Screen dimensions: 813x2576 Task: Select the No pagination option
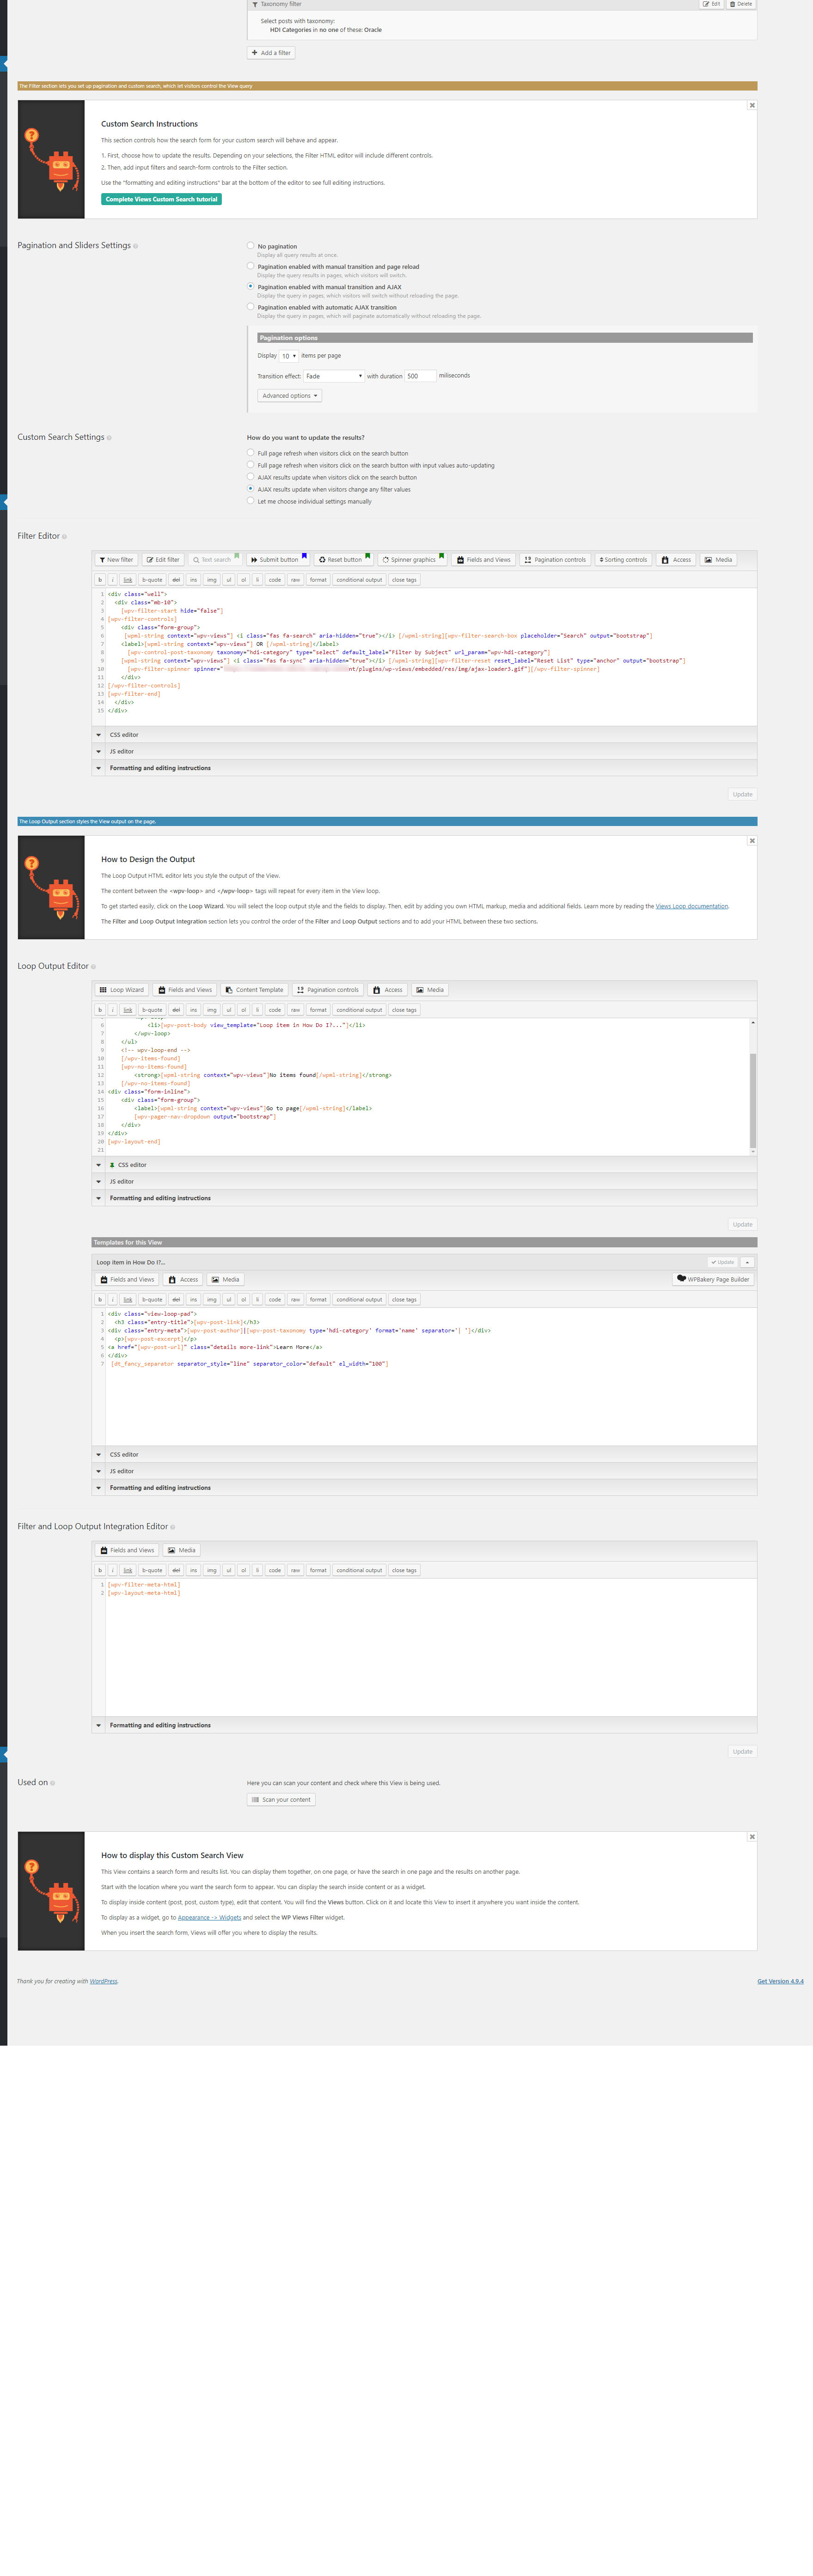pos(250,246)
